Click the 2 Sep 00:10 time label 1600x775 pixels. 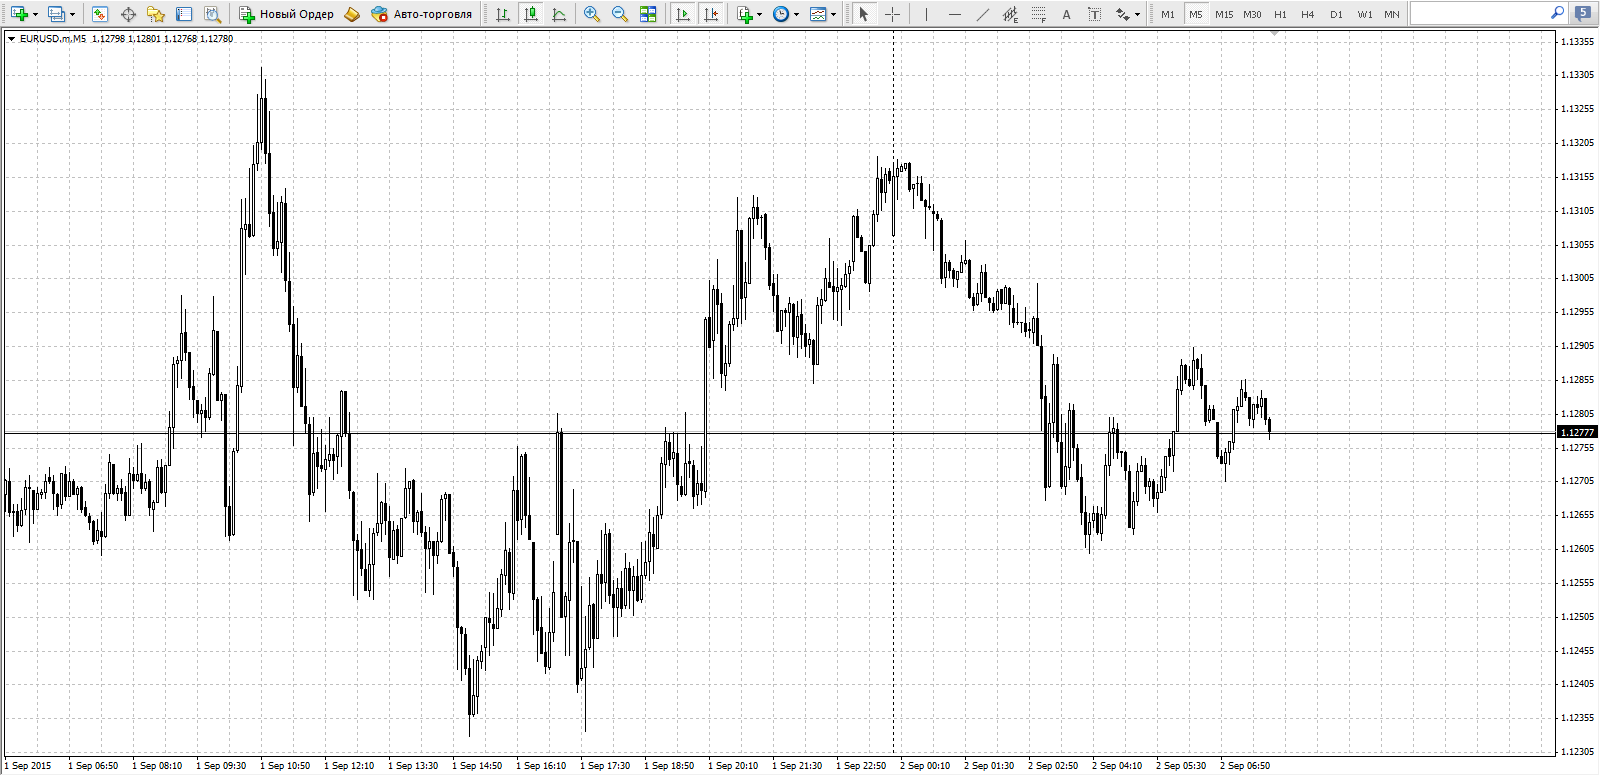pos(925,766)
